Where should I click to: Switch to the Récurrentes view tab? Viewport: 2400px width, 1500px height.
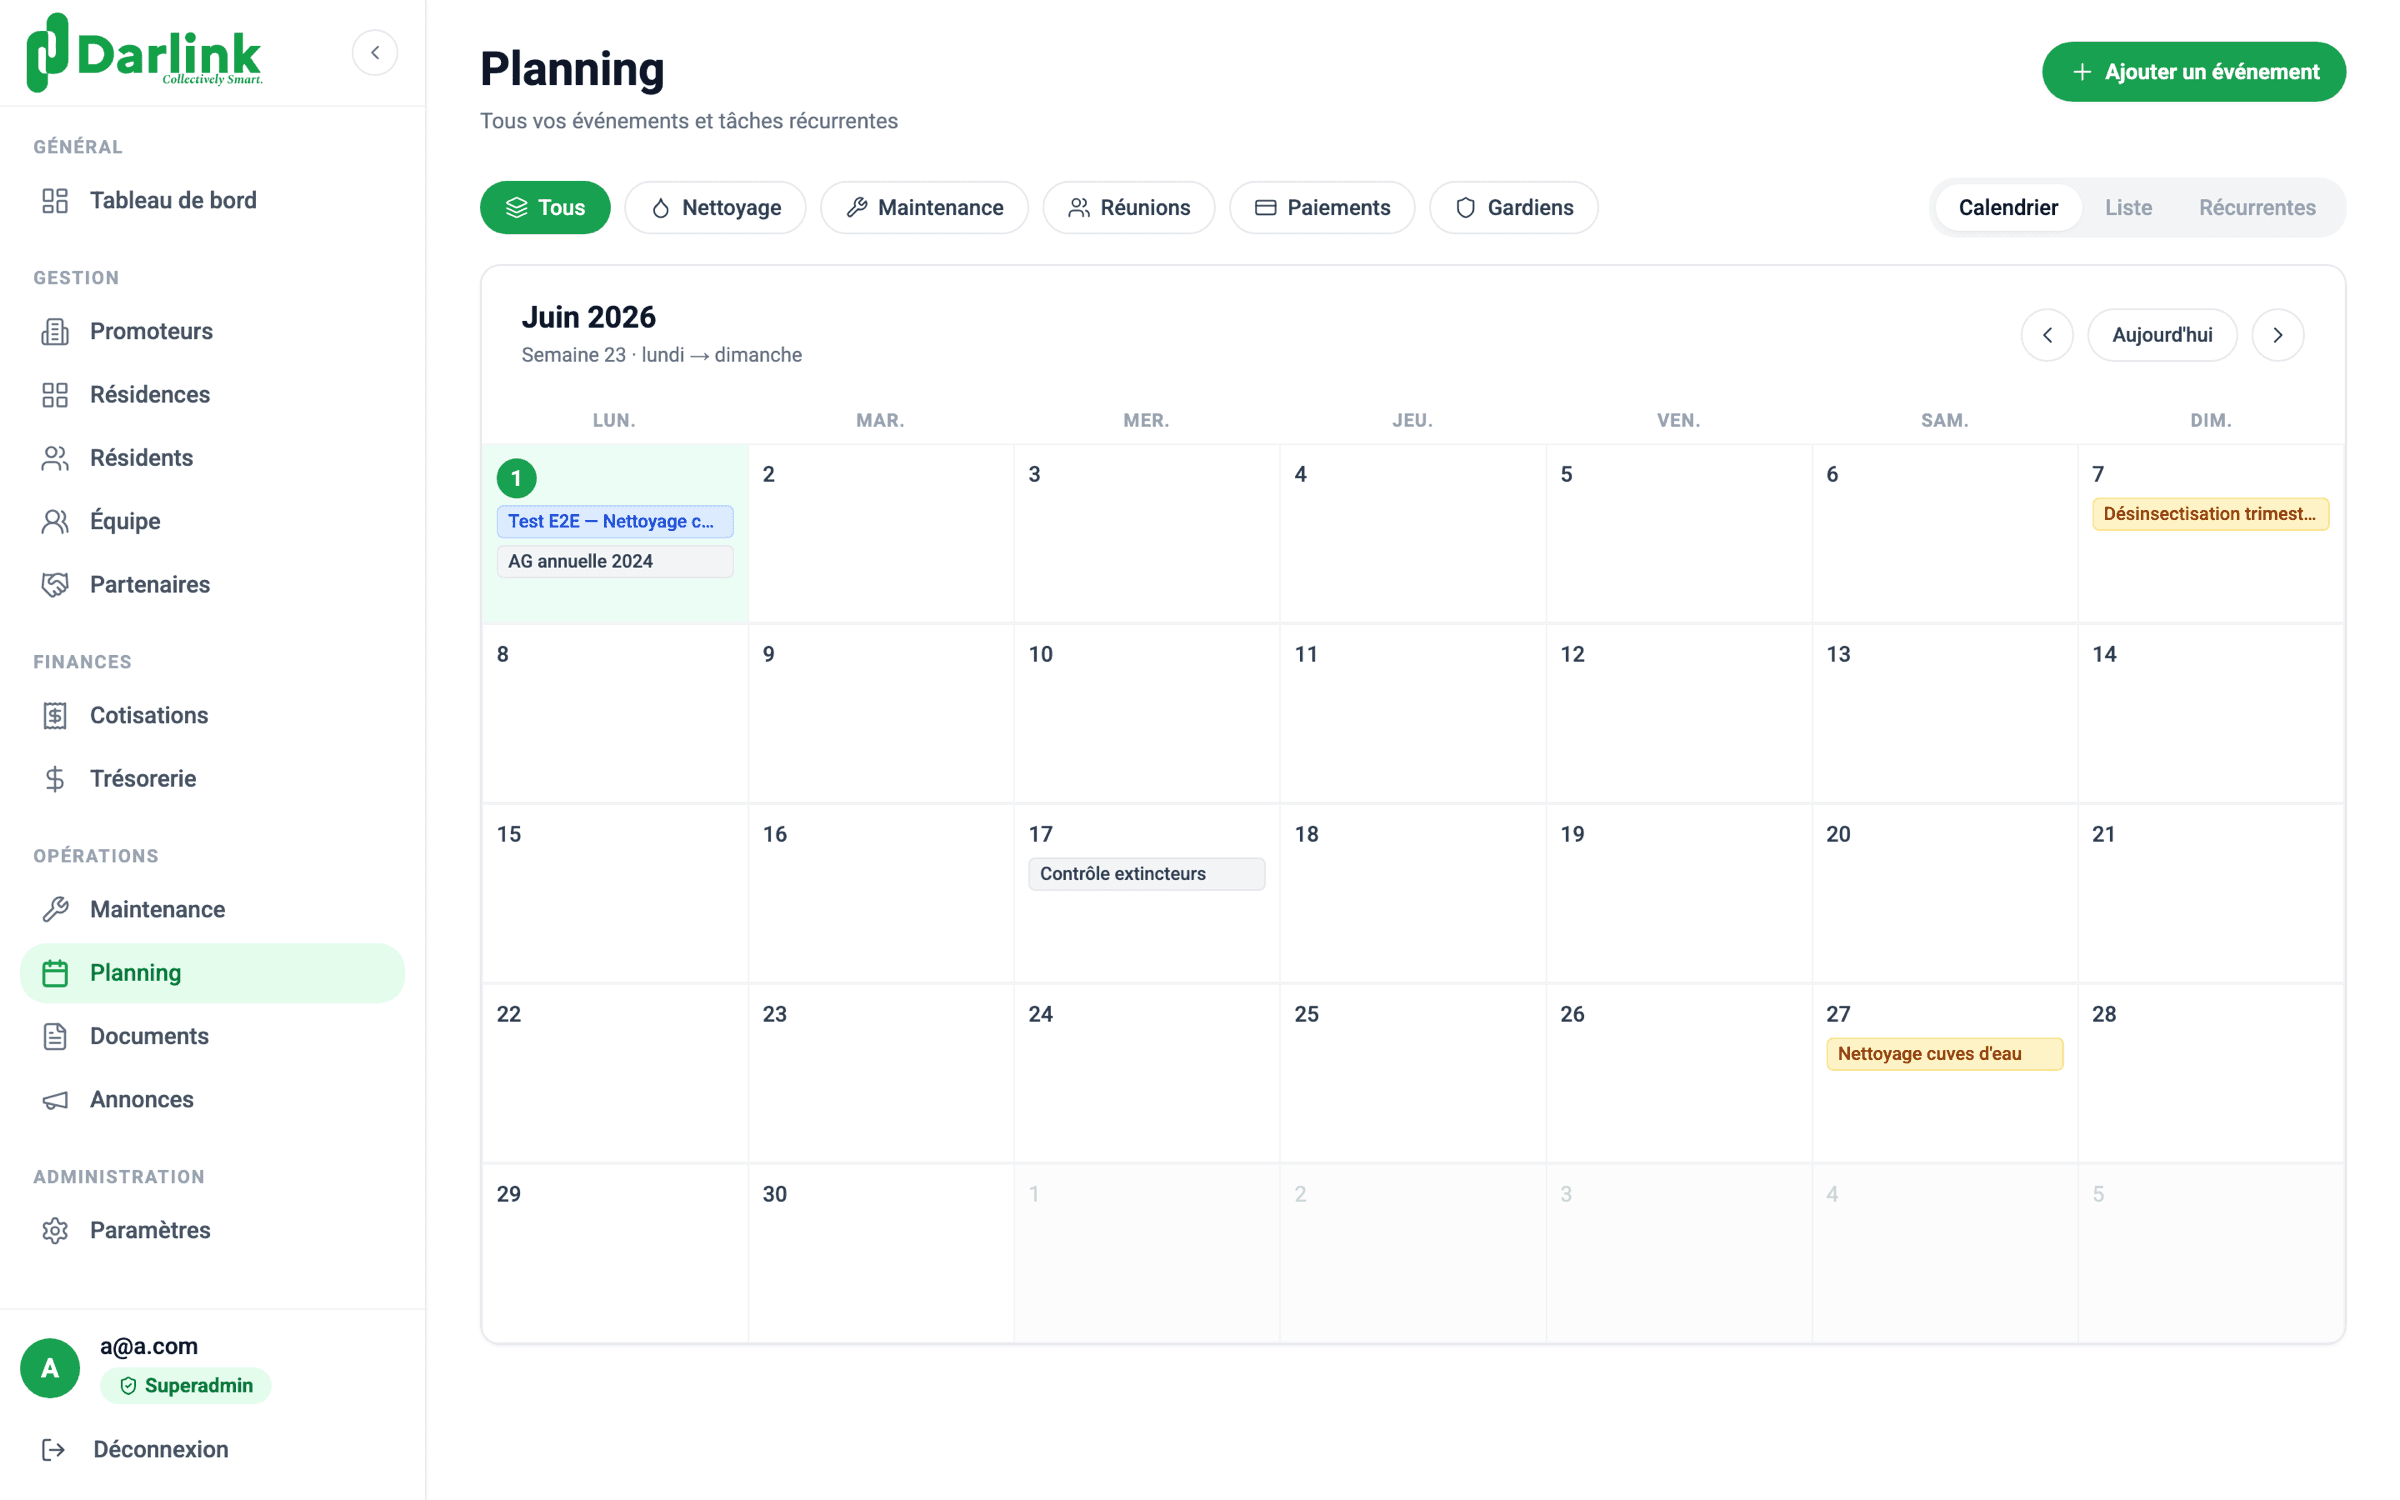tap(2257, 208)
